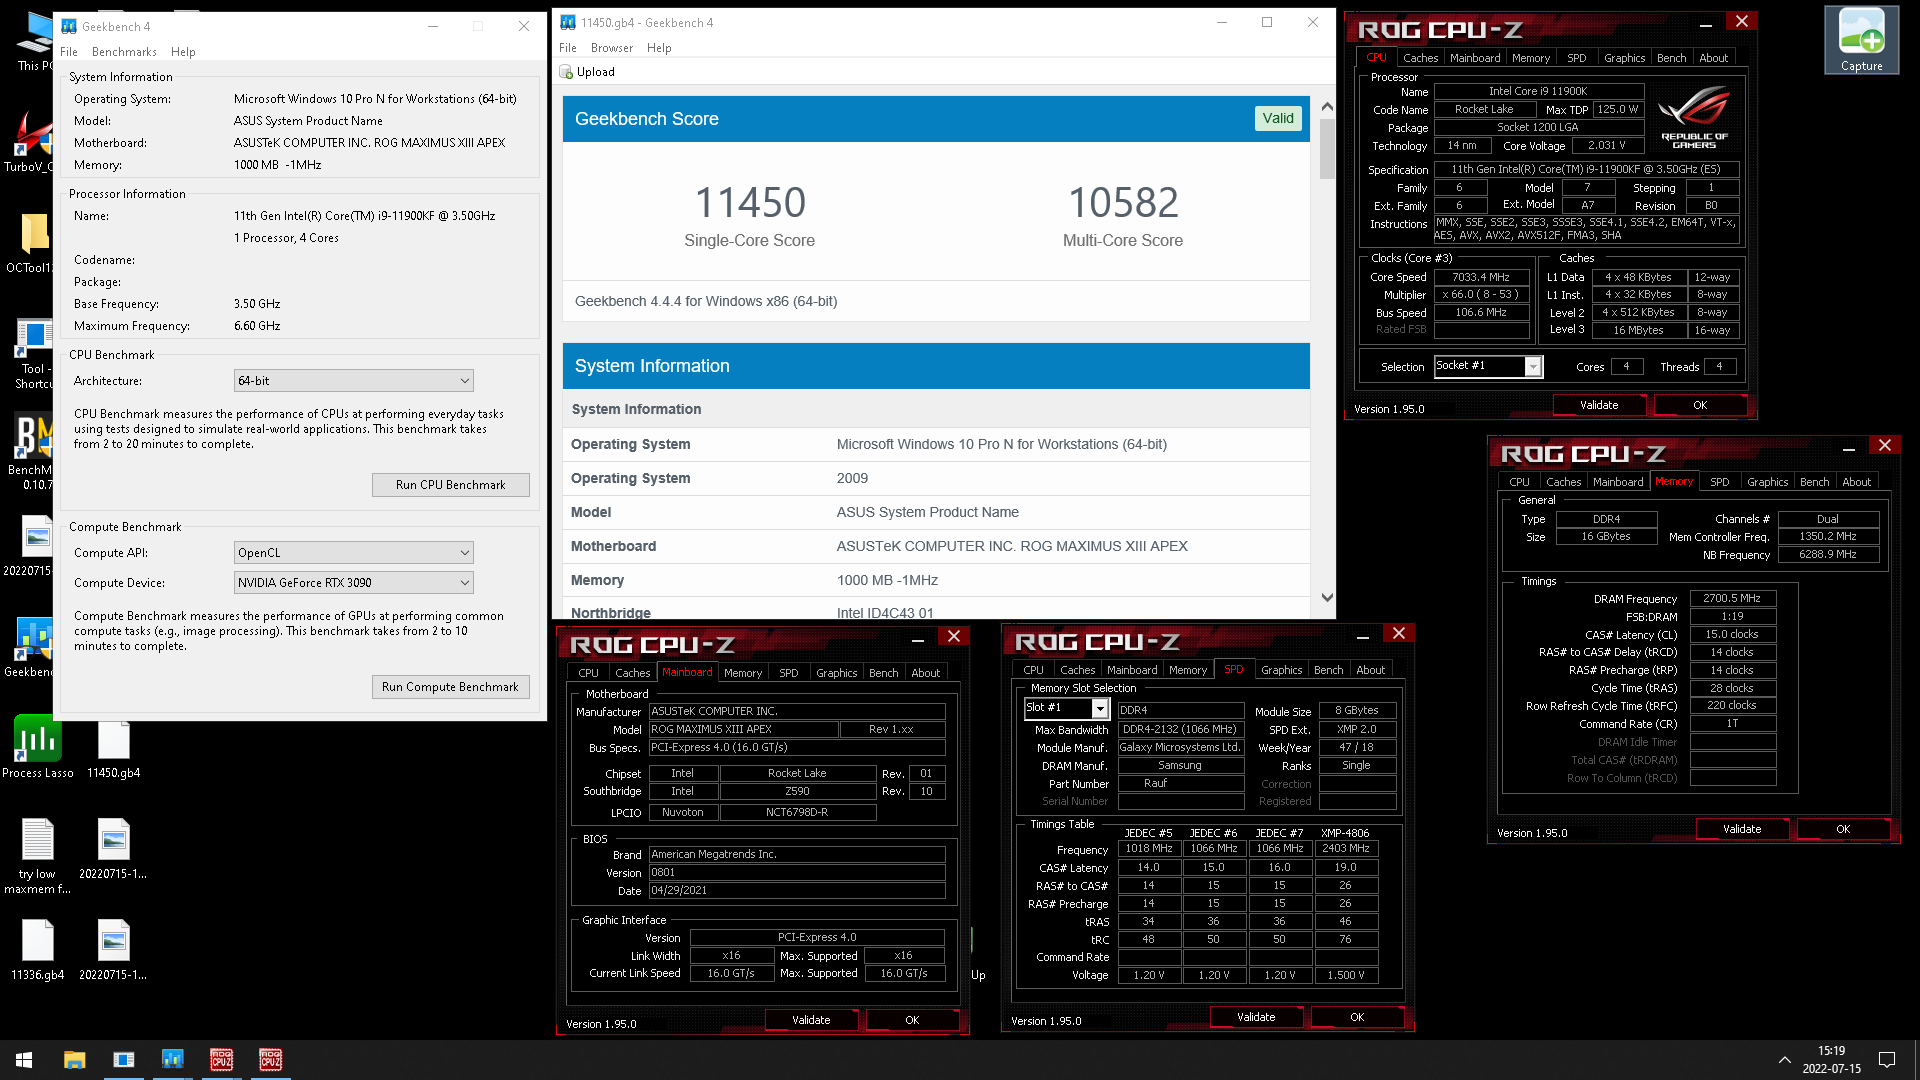Open the Capture tool icon
The height and width of the screenshot is (1080, 1920).
[x=1861, y=40]
